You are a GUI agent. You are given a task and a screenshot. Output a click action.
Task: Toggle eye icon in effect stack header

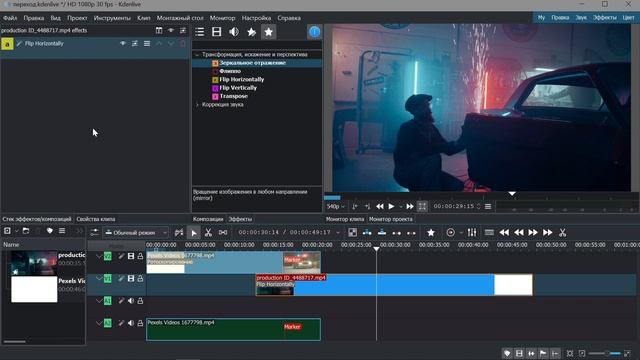pos(171,31)
